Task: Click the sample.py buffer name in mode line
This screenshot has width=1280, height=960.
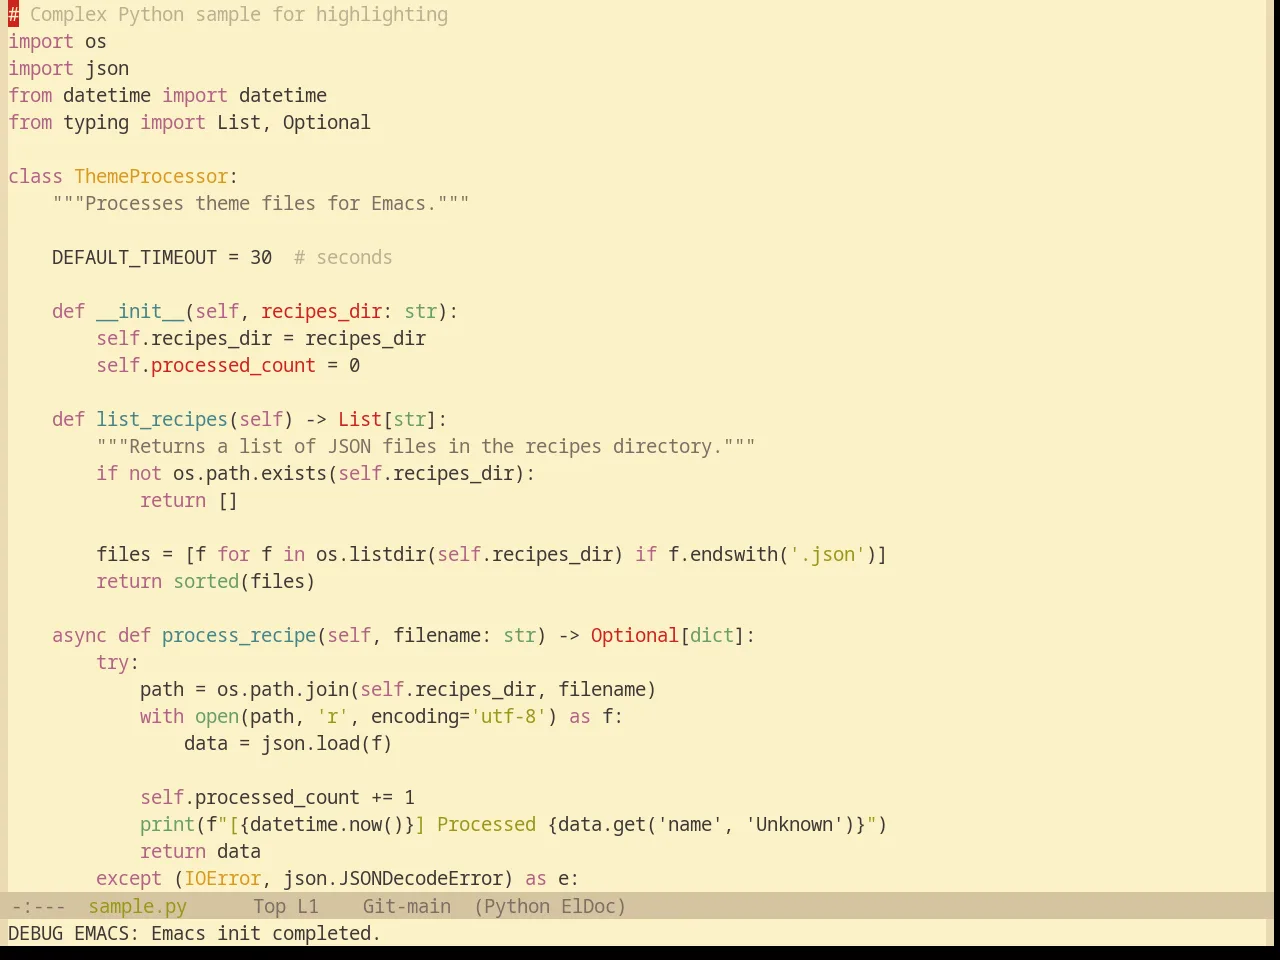Action: (137, 906)
